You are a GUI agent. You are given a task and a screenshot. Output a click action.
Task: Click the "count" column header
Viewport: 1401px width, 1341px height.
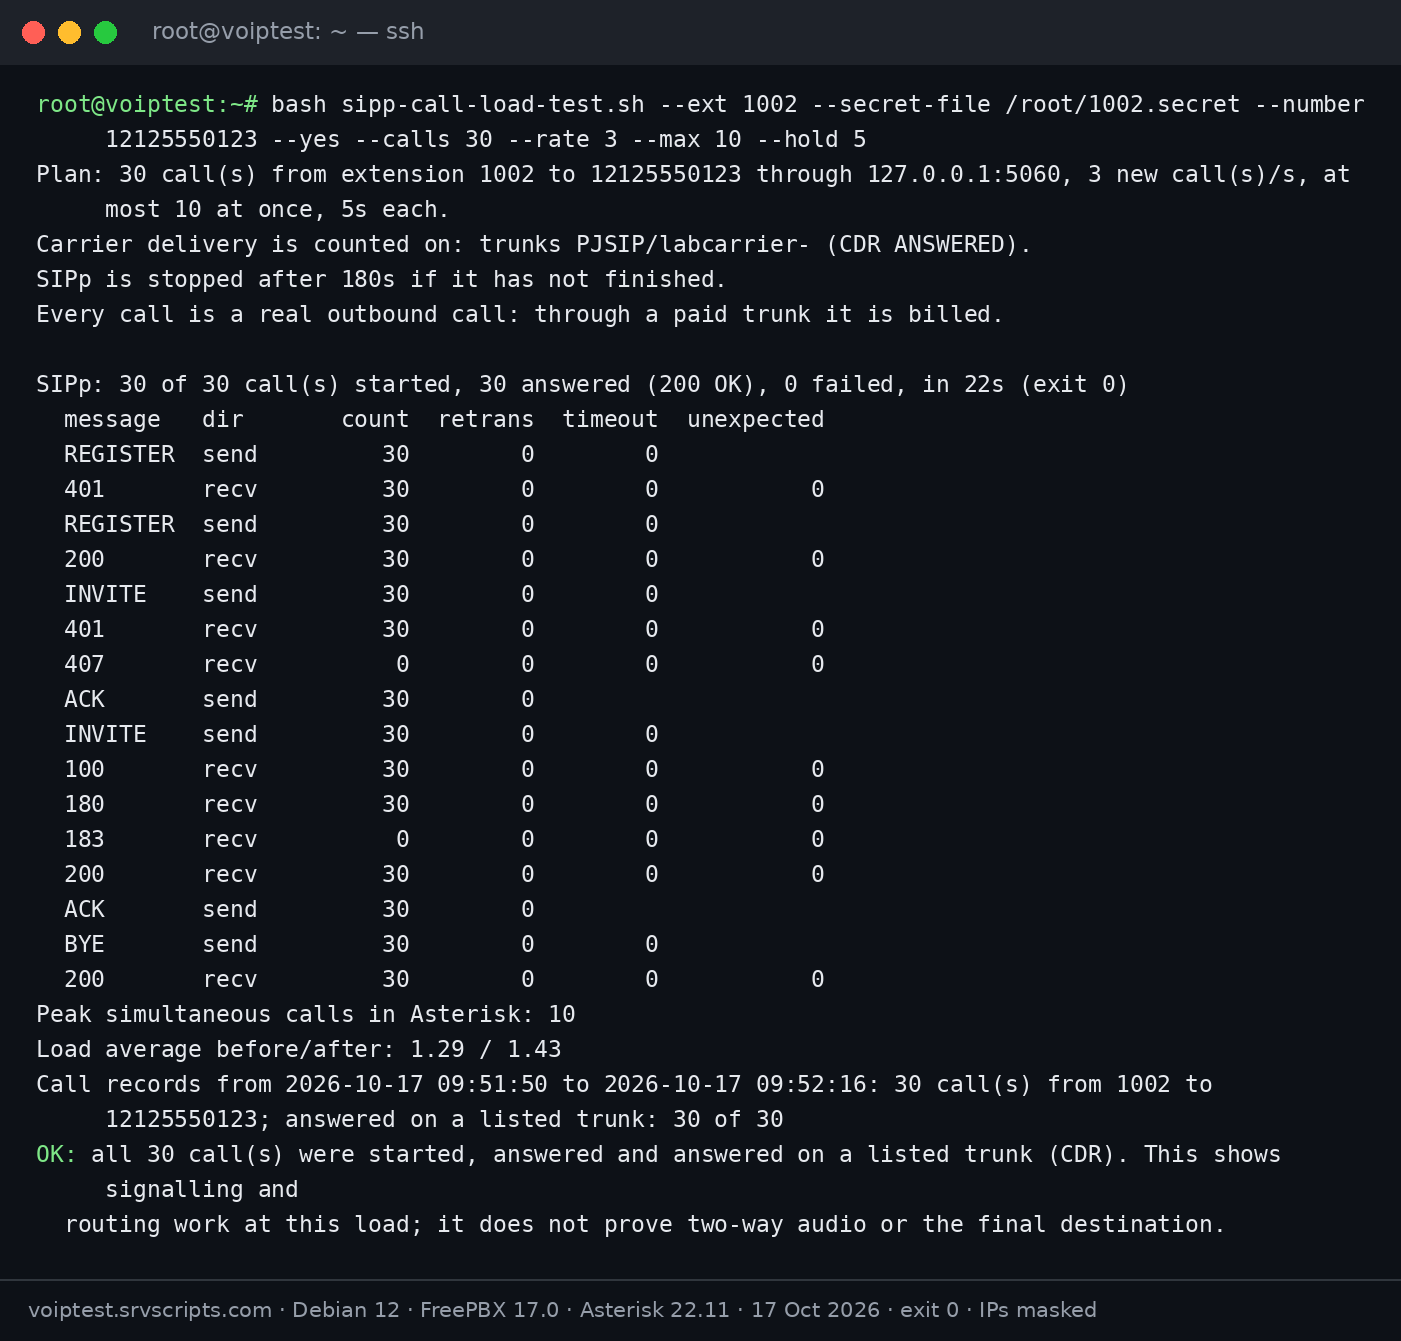coord(375,419)
